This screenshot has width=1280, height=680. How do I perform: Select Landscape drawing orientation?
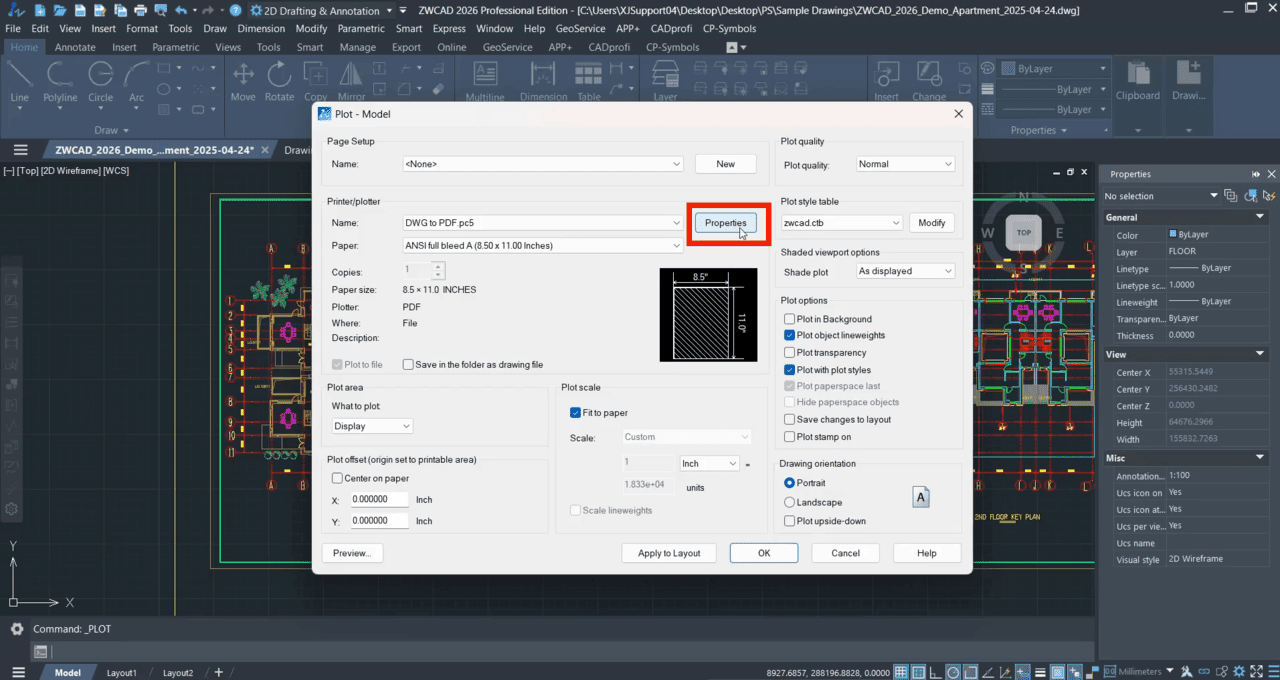[x=790, y=502]
